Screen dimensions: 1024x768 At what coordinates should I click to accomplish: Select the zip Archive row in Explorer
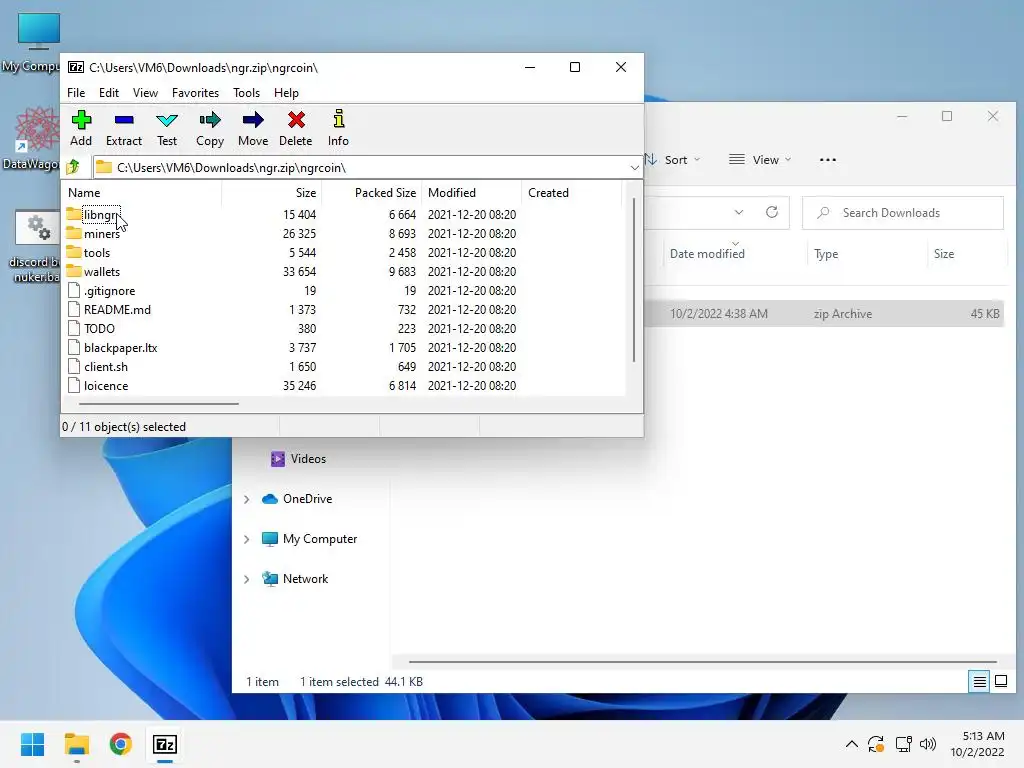pyautogui.click(x=824, y=313)
